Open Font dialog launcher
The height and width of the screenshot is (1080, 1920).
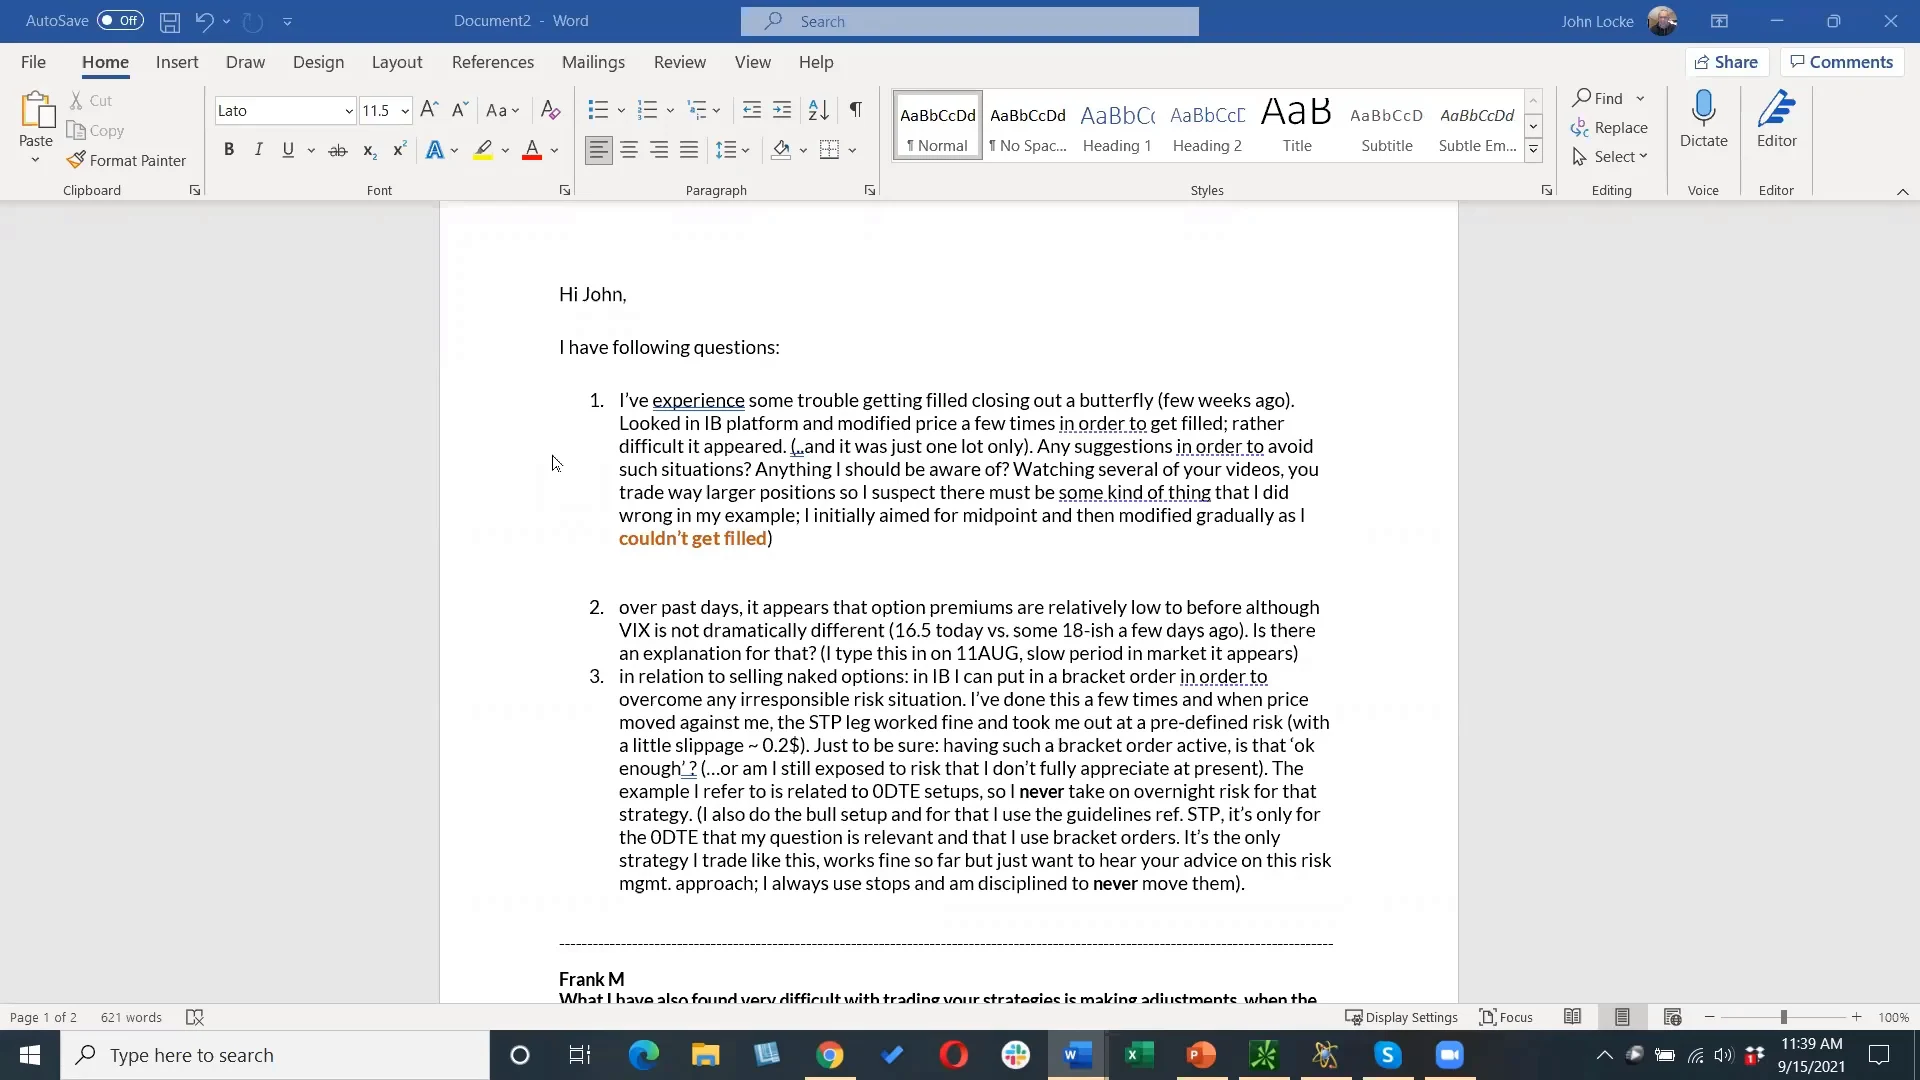(x=565, y=190)
